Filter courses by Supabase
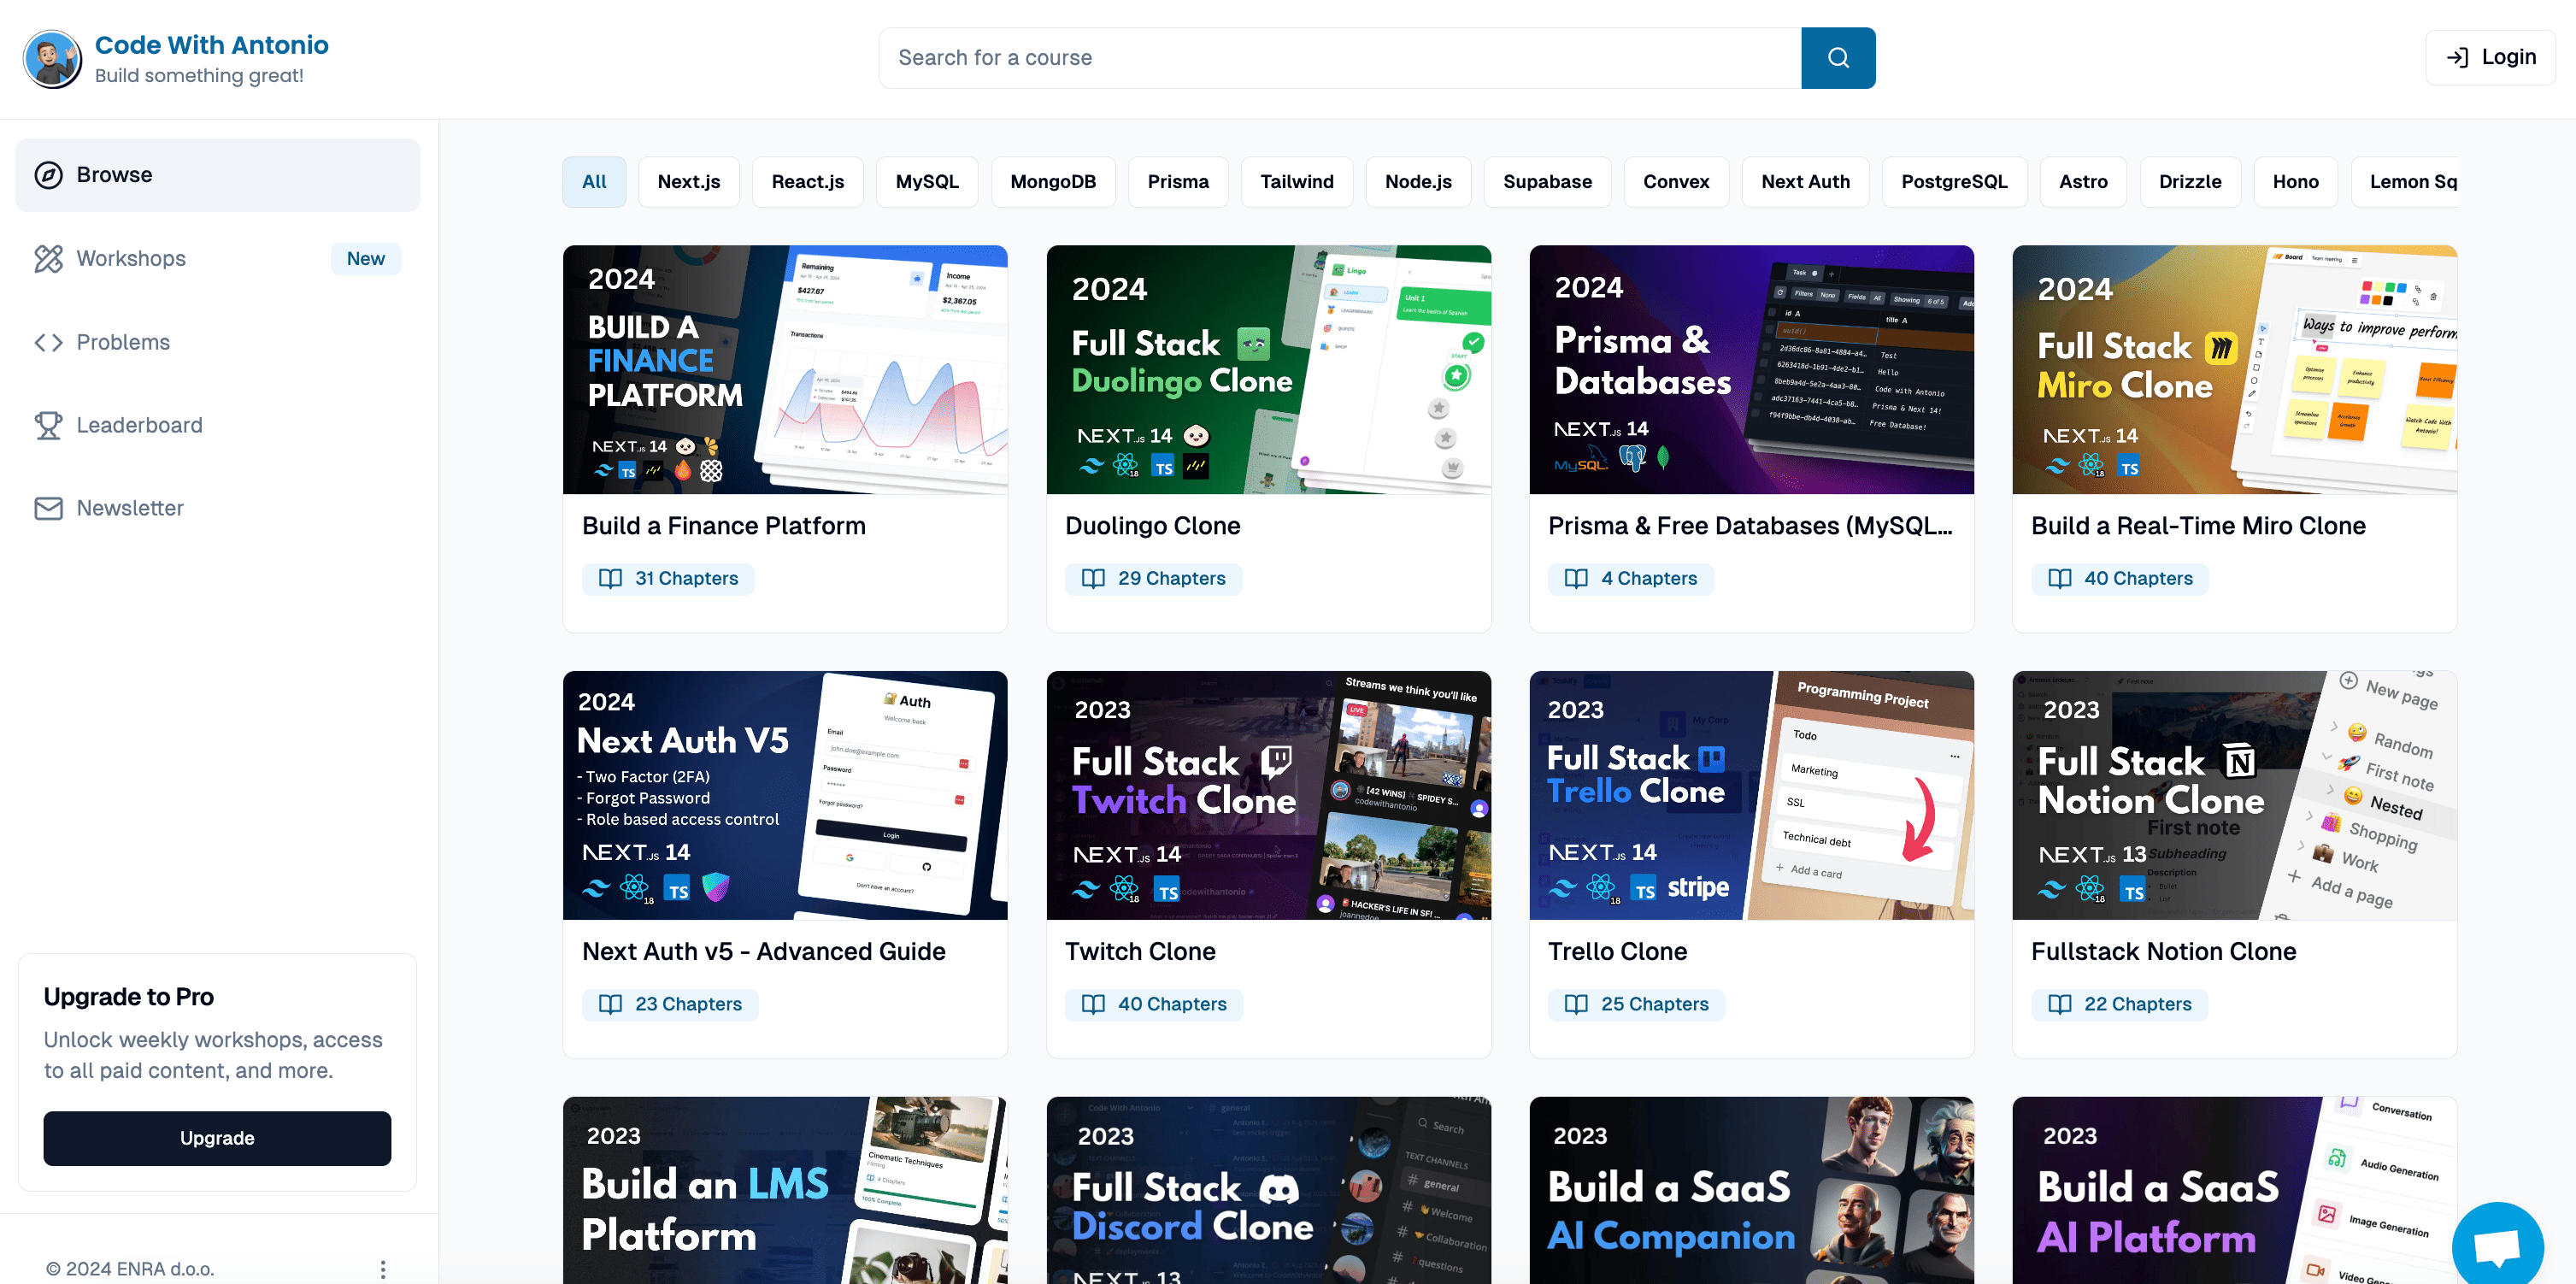The width and height of the screenshot is (2576, 1284). coord(1546,182)
